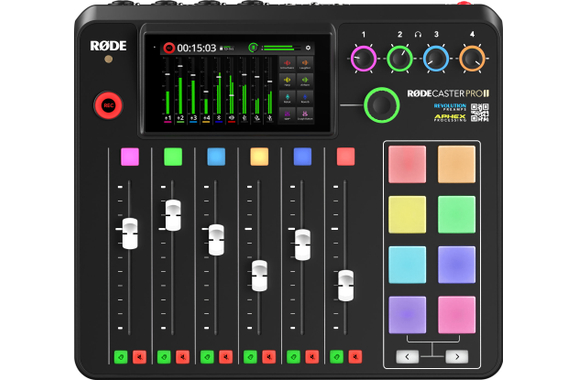Select the green channel button

(173, 157)
